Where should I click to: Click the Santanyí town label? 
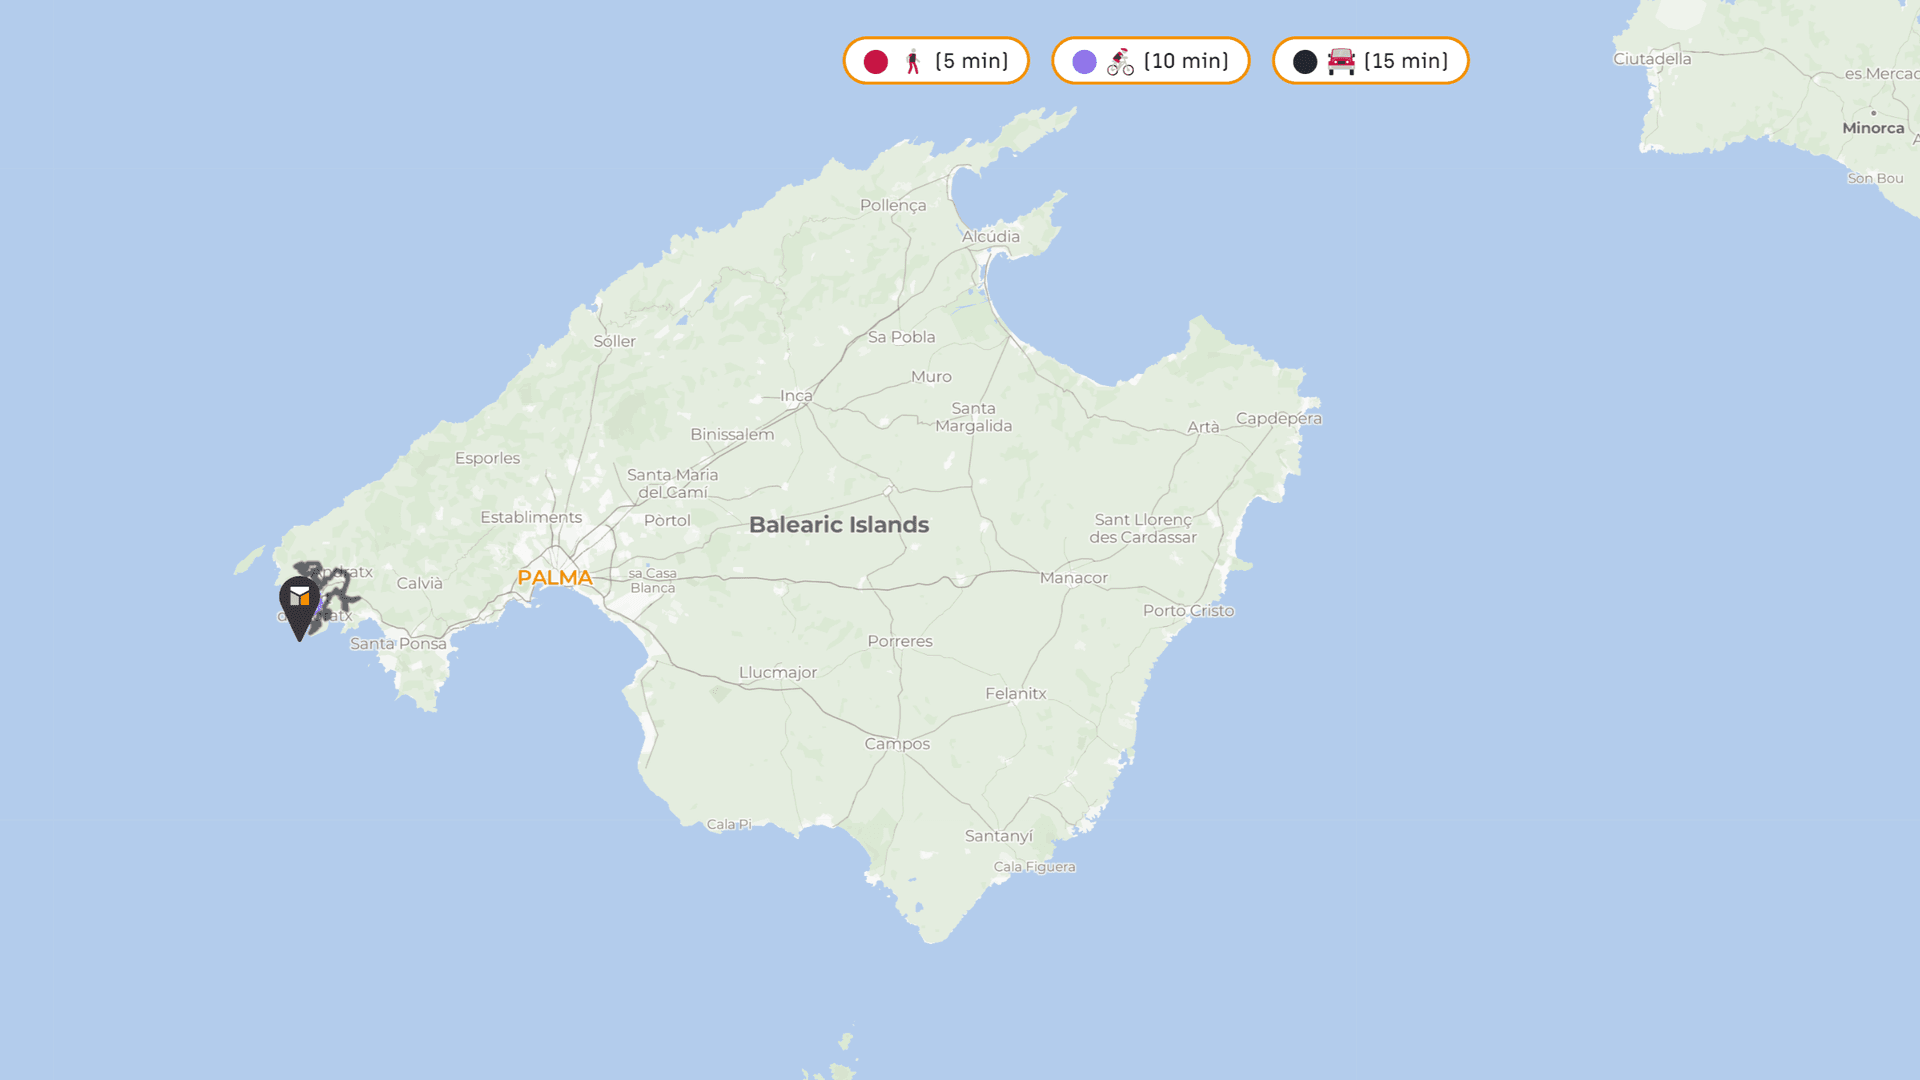(x=999, y=836)
